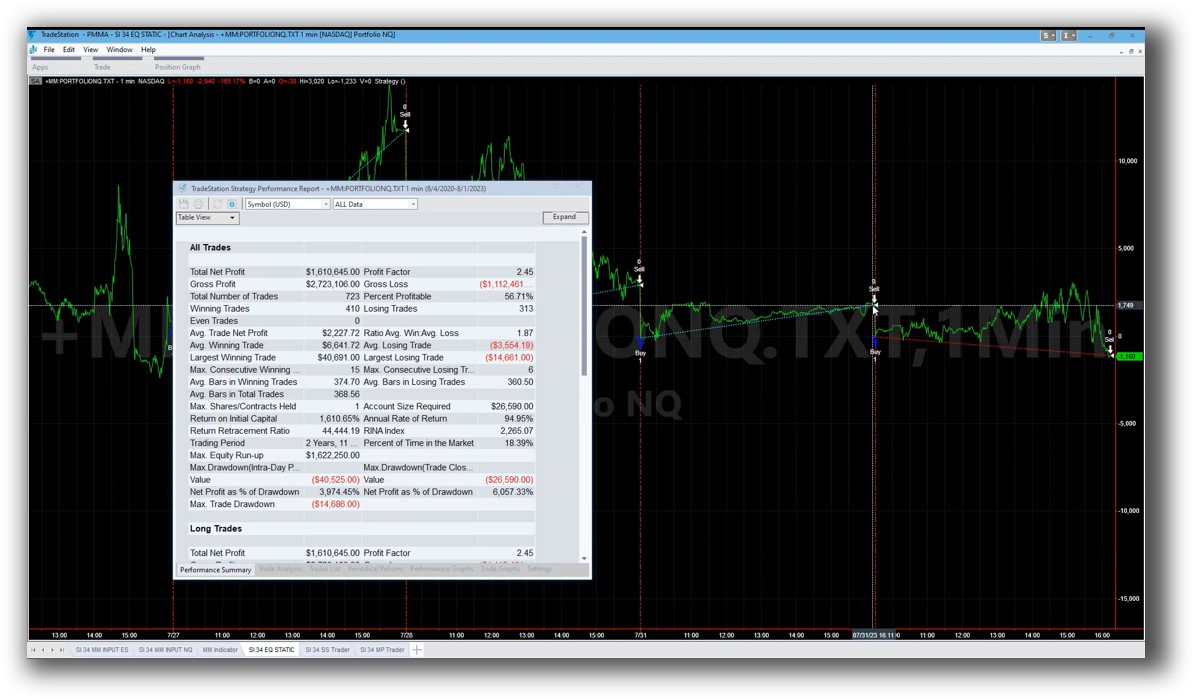Open the Table View dropdown
Screen dimensions: 1195x699
(x=232, y=217)
